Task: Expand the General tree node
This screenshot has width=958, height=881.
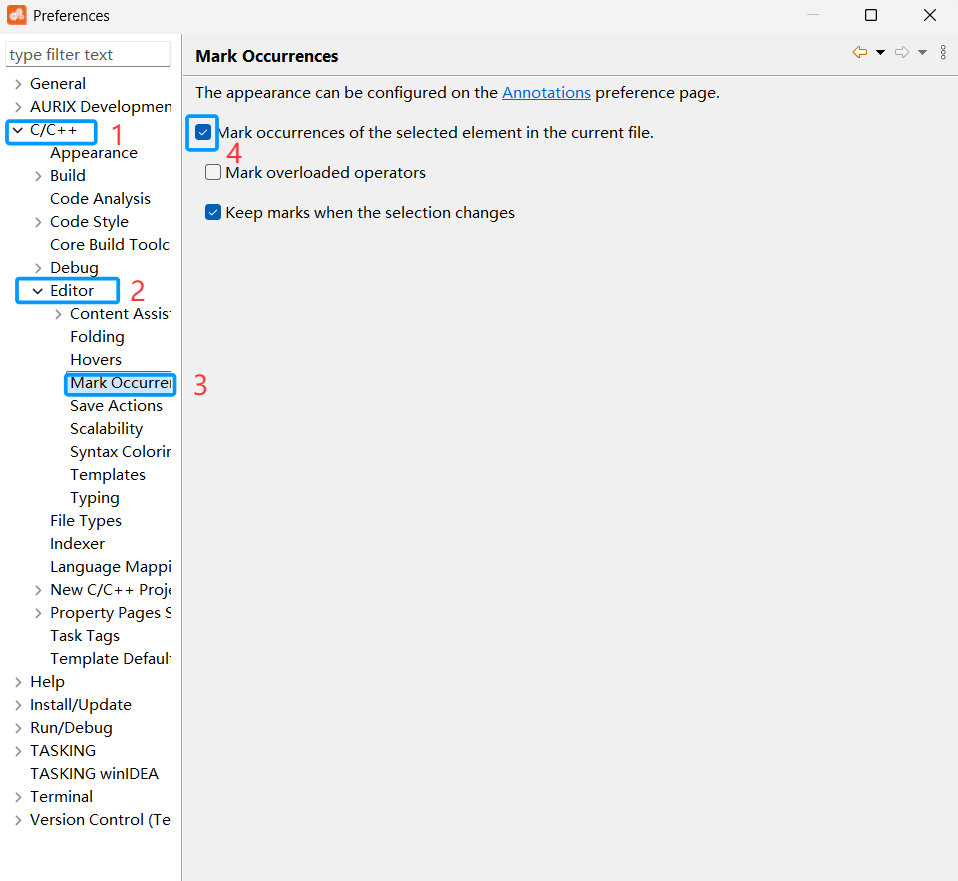Action: (18, 84)
